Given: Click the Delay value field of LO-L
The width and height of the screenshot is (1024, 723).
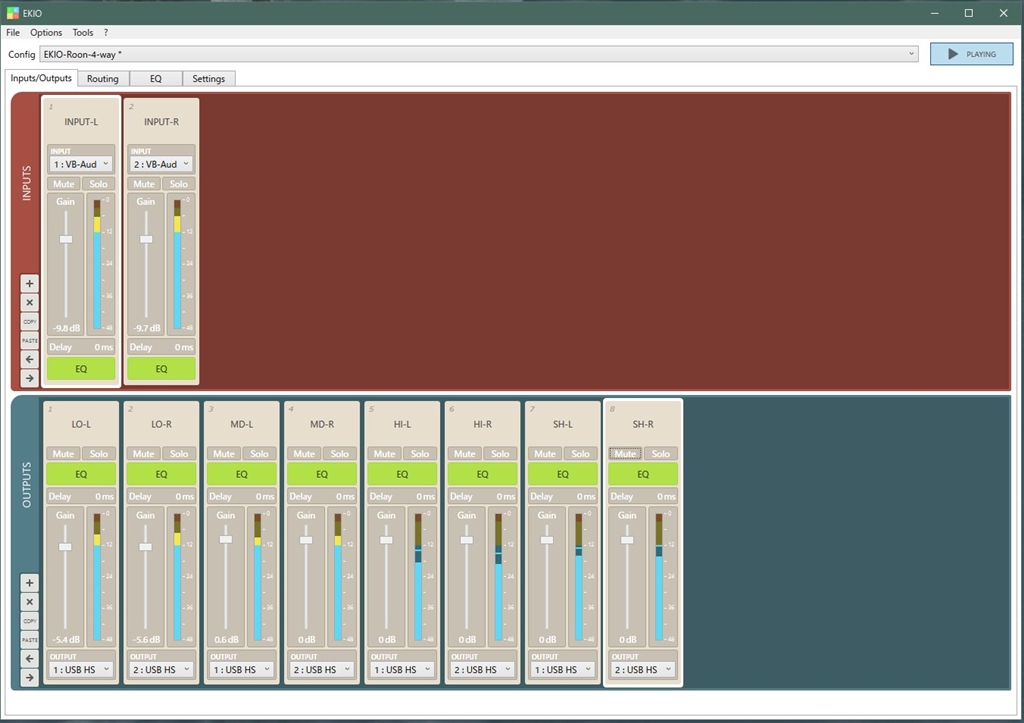Looking at the screenshot, I should [x=104, y=496].
